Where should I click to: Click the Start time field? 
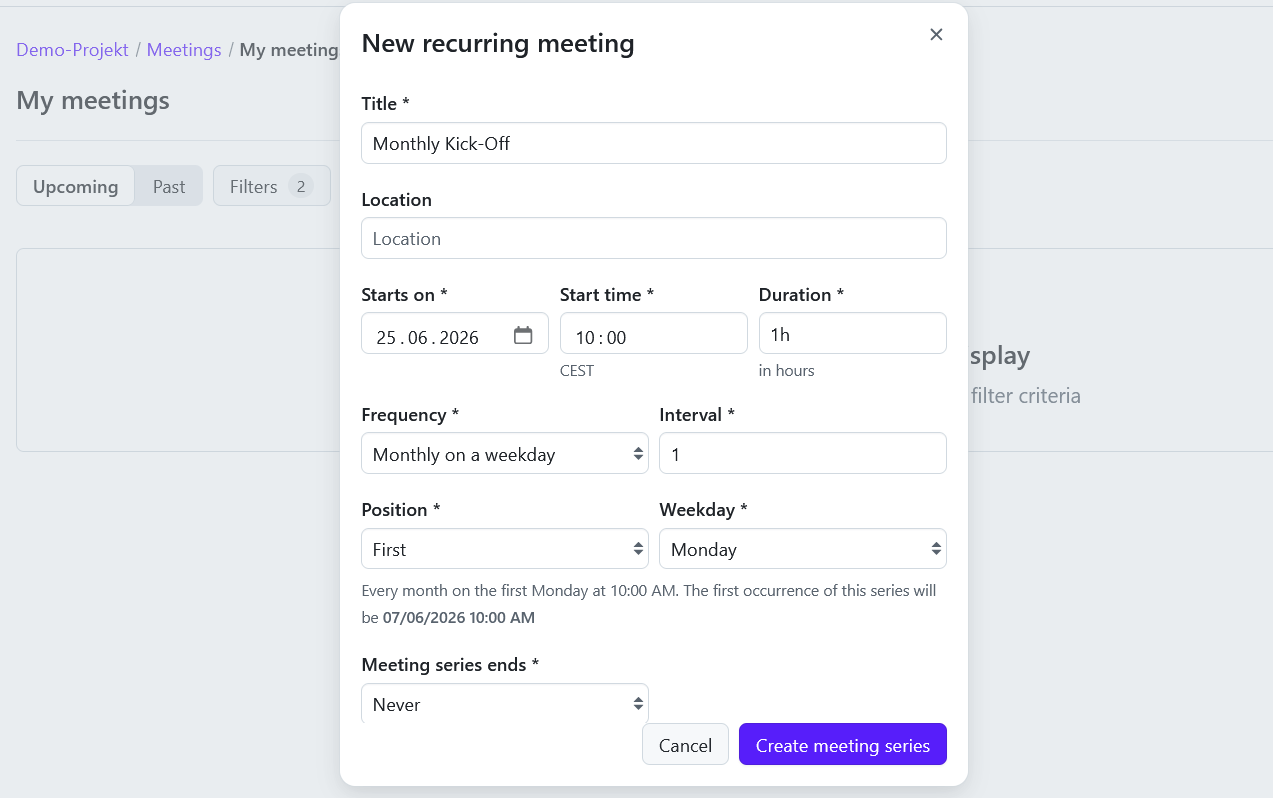pos(654,333)
